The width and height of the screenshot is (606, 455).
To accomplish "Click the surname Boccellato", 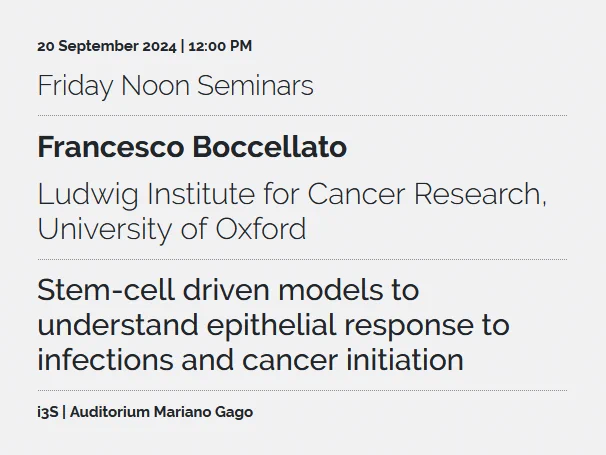I will point(270,147).
